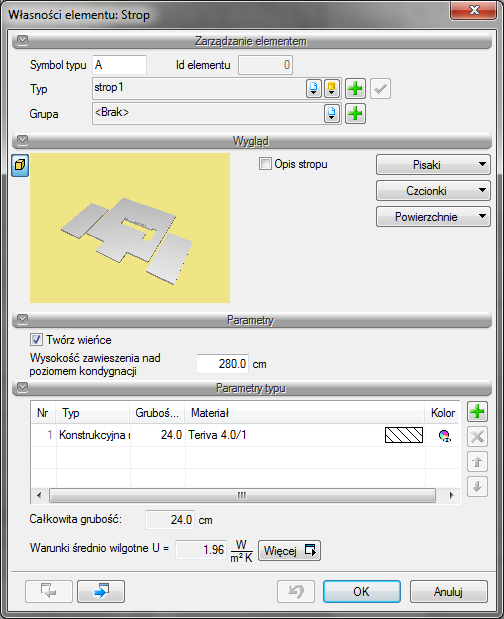Click the 3D floor slab preview image

point(130,228)
